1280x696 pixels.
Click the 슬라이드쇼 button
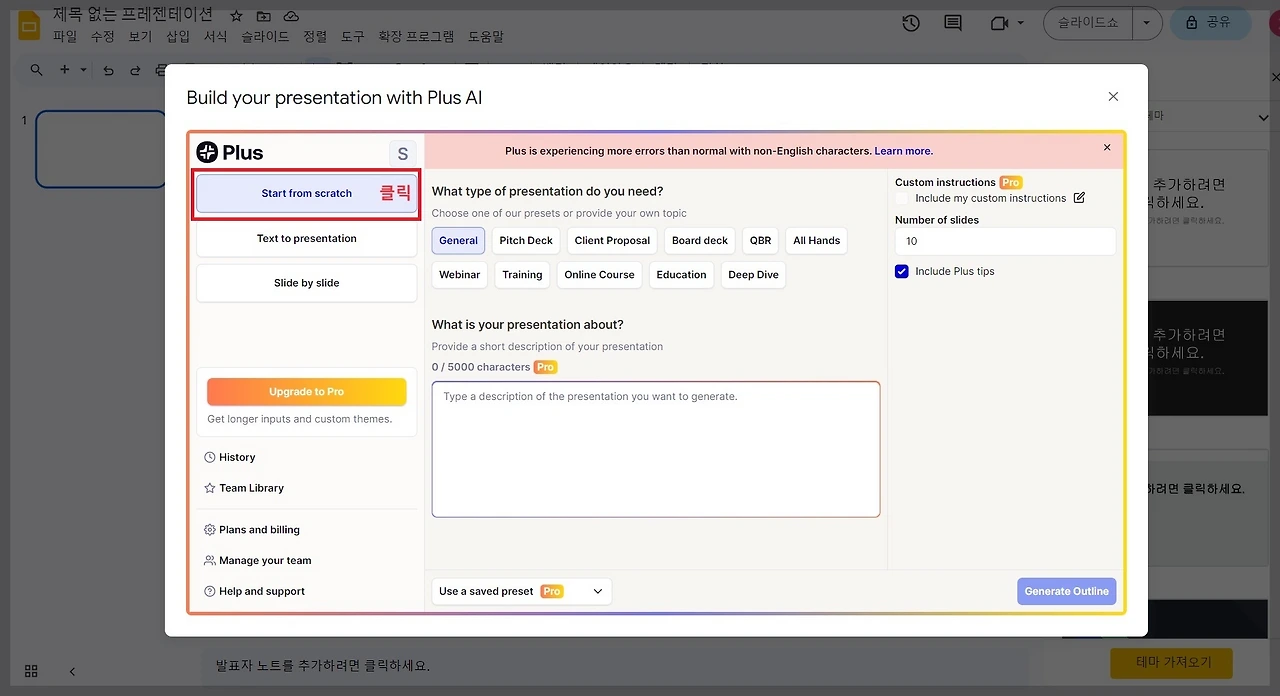1088,22
